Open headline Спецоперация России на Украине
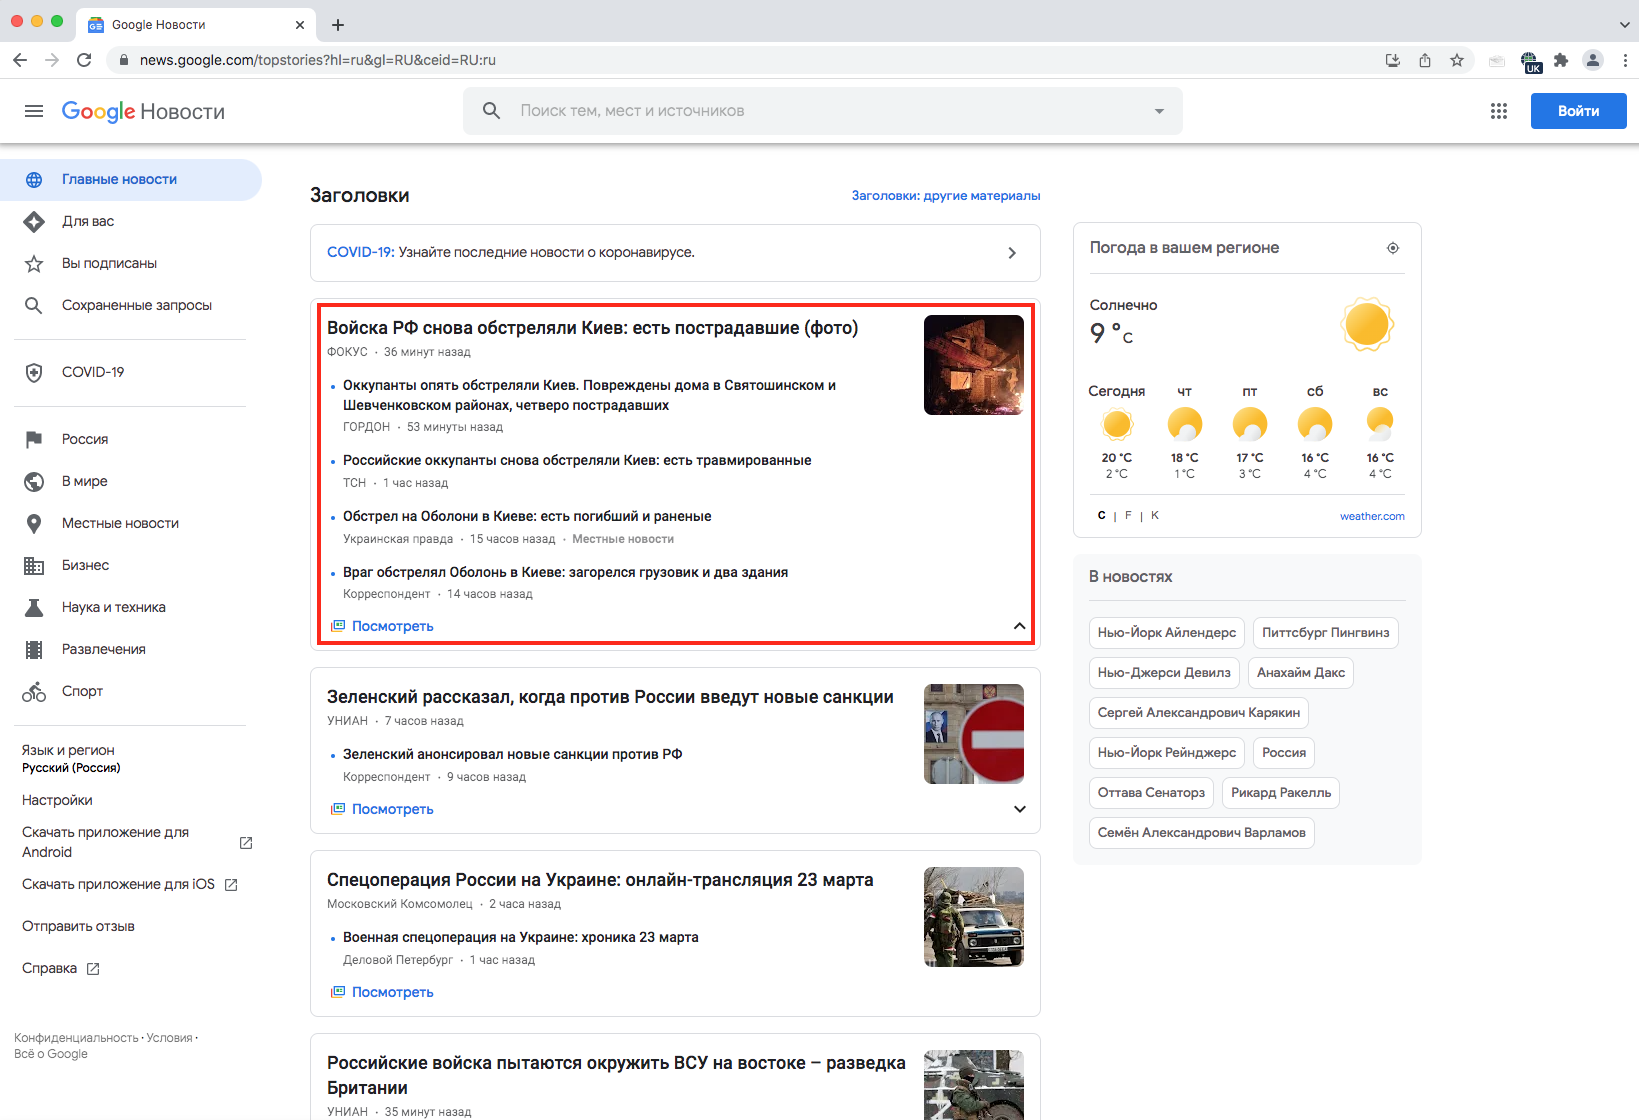The image size is (1639, 1120). click(600, 880)
